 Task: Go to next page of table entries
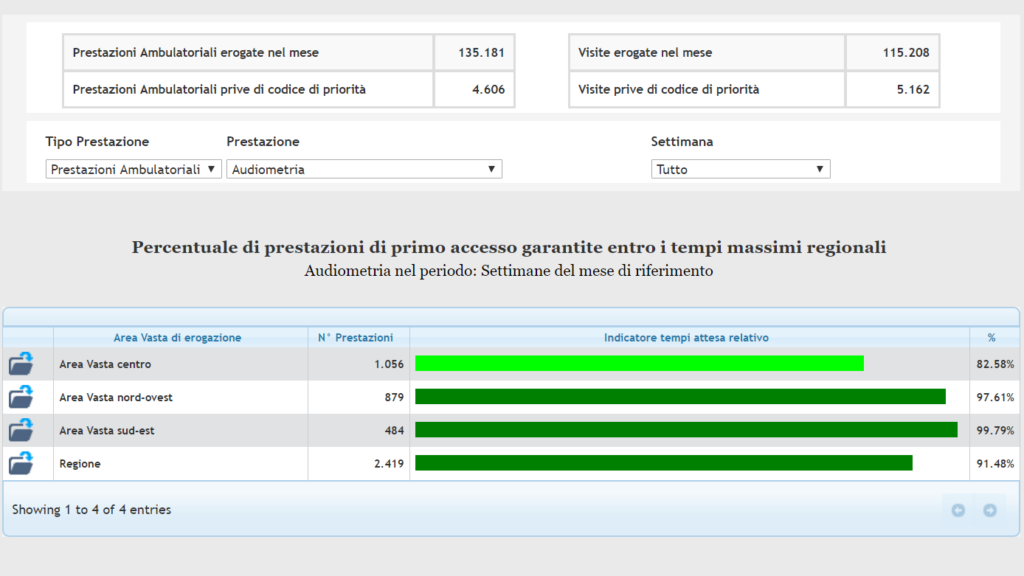pos(989,510)
